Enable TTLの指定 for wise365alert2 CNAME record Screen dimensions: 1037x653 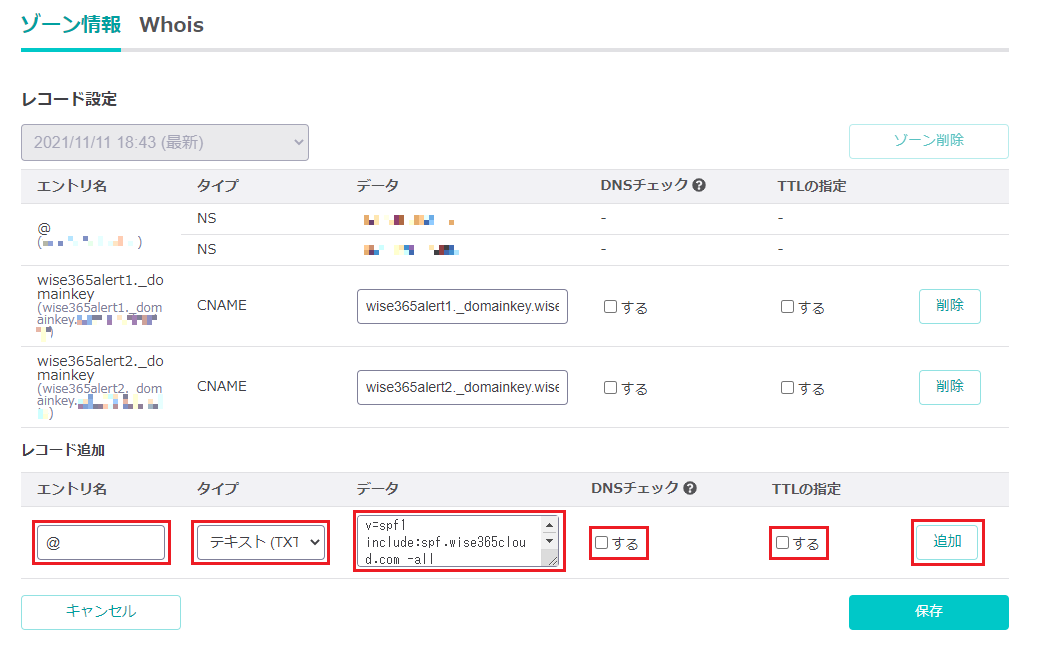tap(788, 388)
